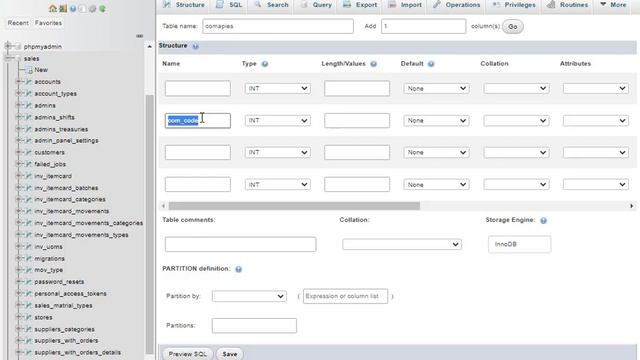The image size is (640, 360).
Task: Click the inv_uoms table icon in tree
Action: [x=29, y=247]
